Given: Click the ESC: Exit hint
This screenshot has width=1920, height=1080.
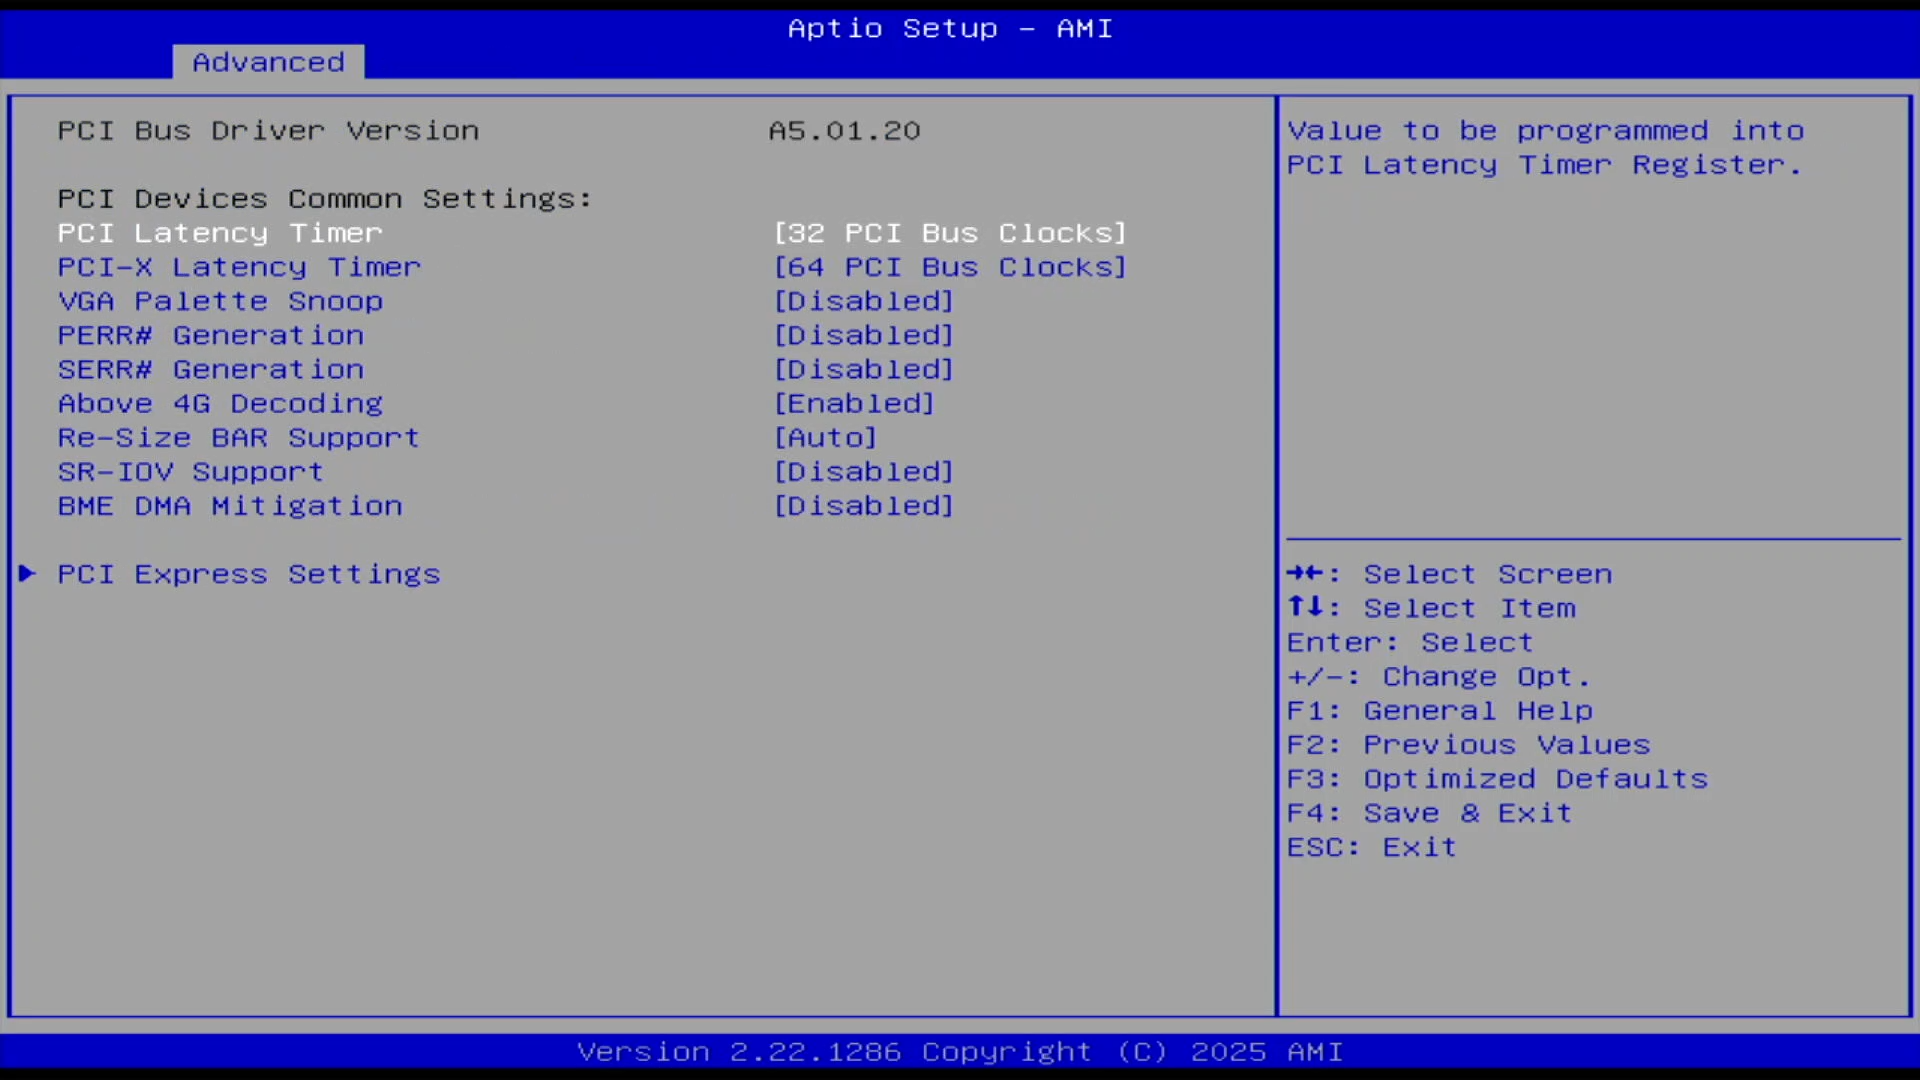Looking at the screenshot, I should 1371,847.
